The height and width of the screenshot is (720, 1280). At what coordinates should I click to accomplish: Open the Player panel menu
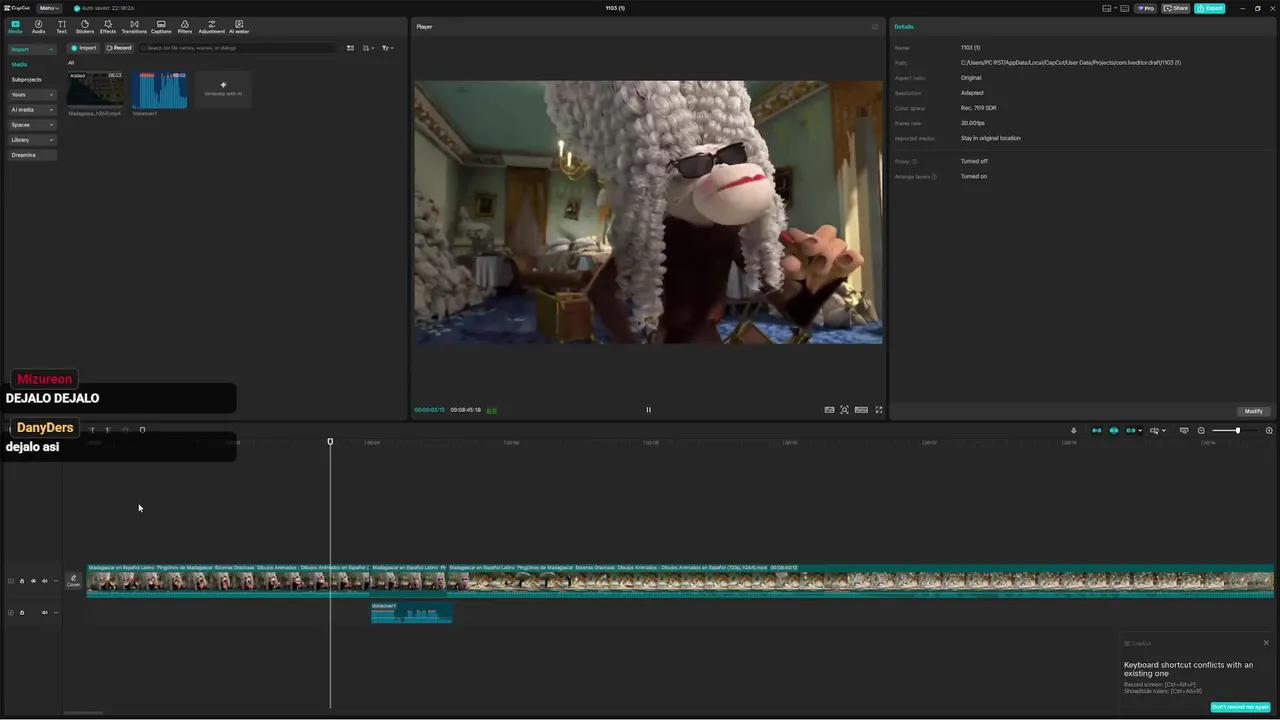point(875,27)
